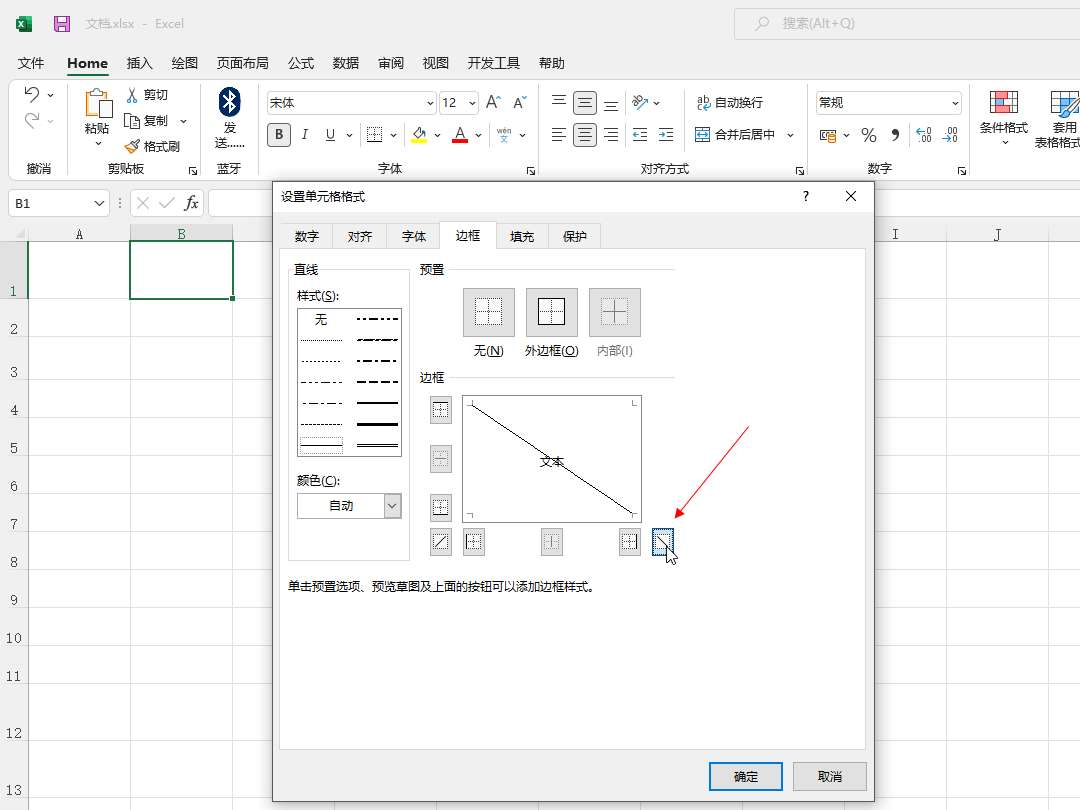Switch to the Fill (填充) dialog tab

point(521,236)
